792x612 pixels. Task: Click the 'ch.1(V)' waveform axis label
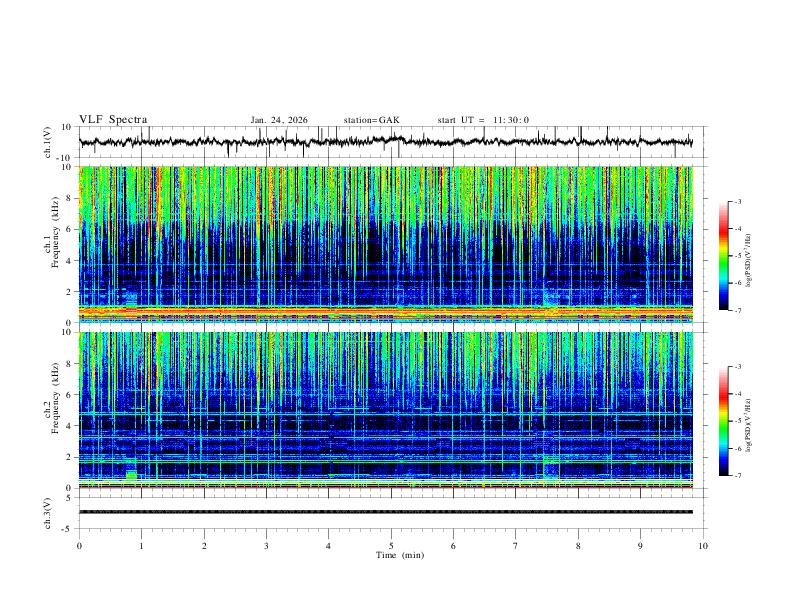coord(48,142)
